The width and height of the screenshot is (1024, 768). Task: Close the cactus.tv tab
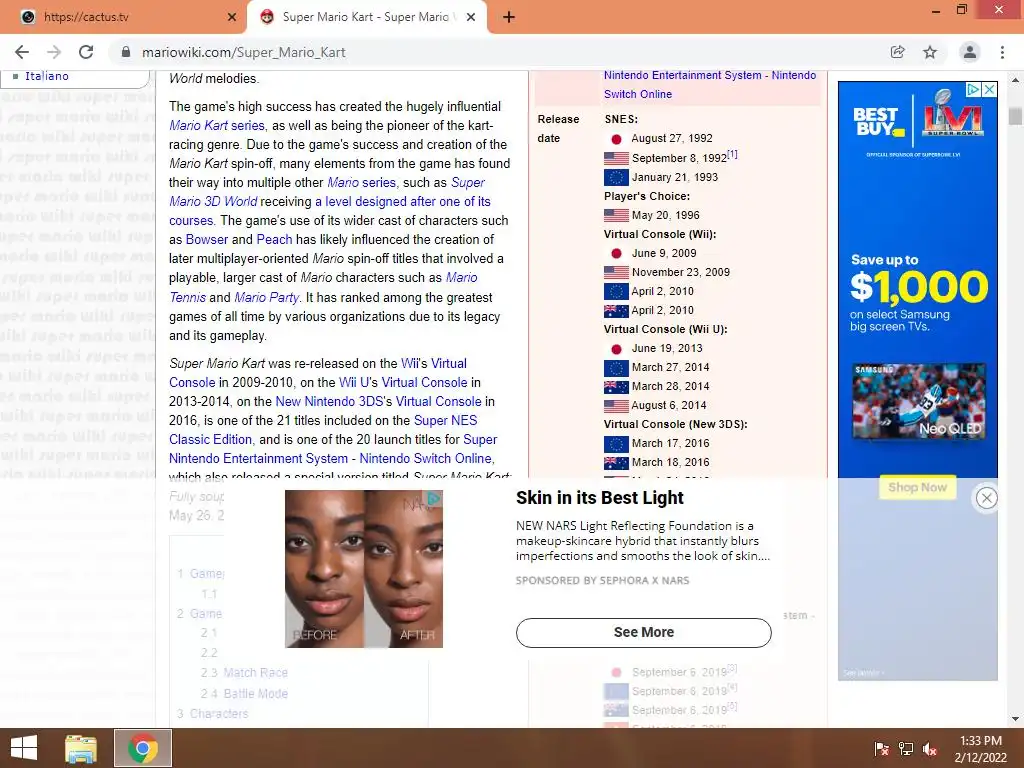tap(232, 18)
